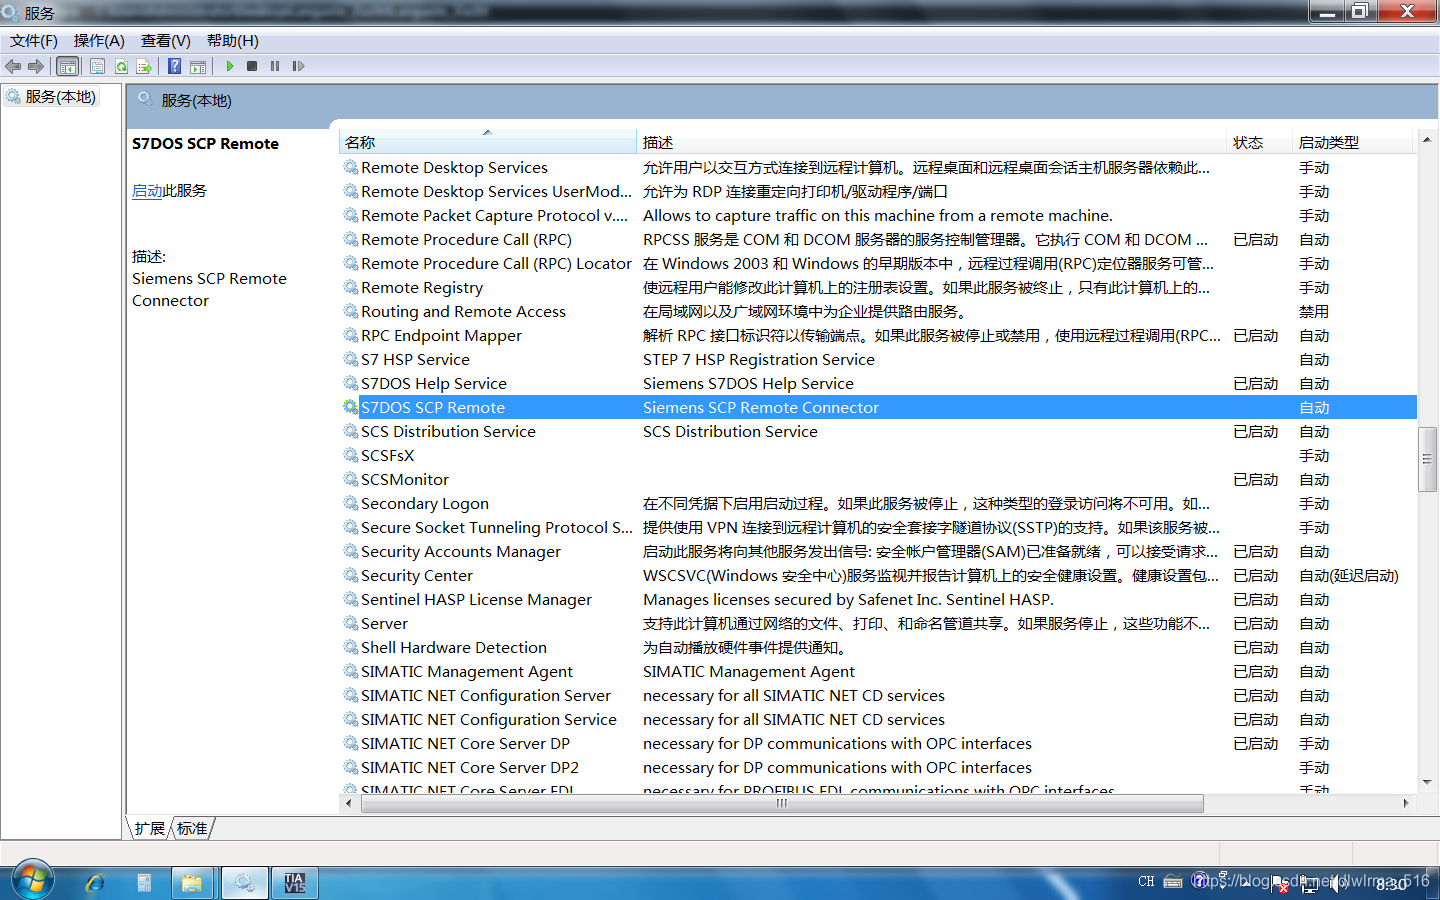Click the Forward arrow in toolbar
1440x900 pixels.
[36, 66]
